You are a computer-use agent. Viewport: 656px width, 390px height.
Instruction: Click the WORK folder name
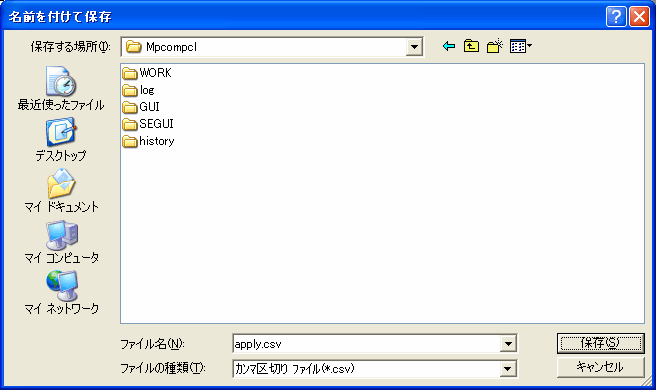point(155,73)
